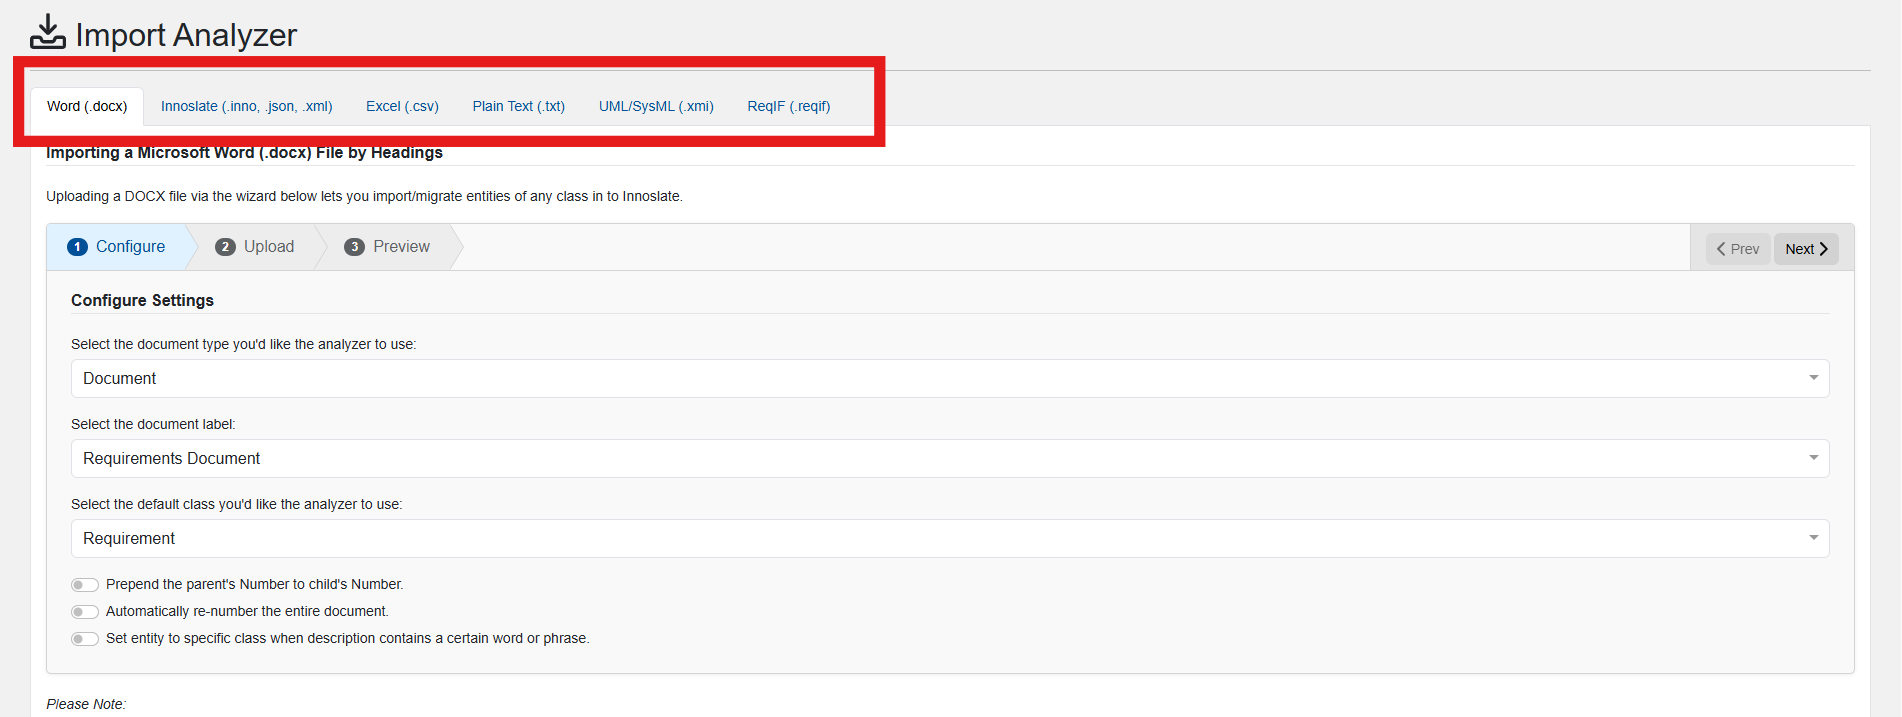The height and width of the screenshot is (717, 1902).
Task: Open the document label dropdown showing Requirements Document
Action: [950, 459]
